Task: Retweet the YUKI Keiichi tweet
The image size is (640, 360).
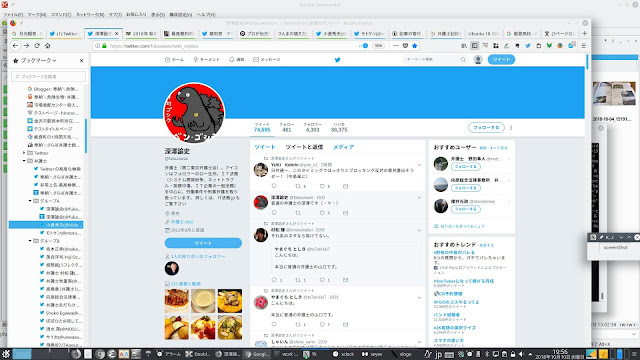Action: point(298,186)
